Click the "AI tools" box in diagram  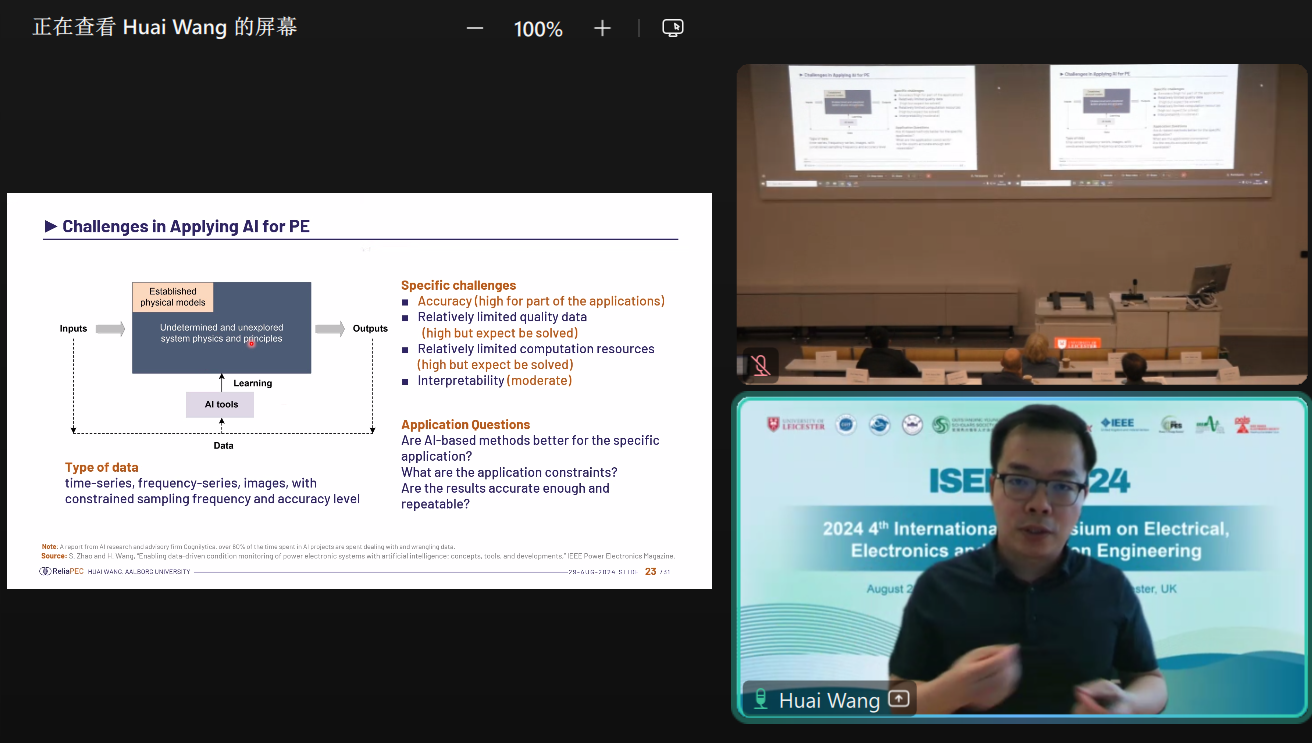click(221, 404)
